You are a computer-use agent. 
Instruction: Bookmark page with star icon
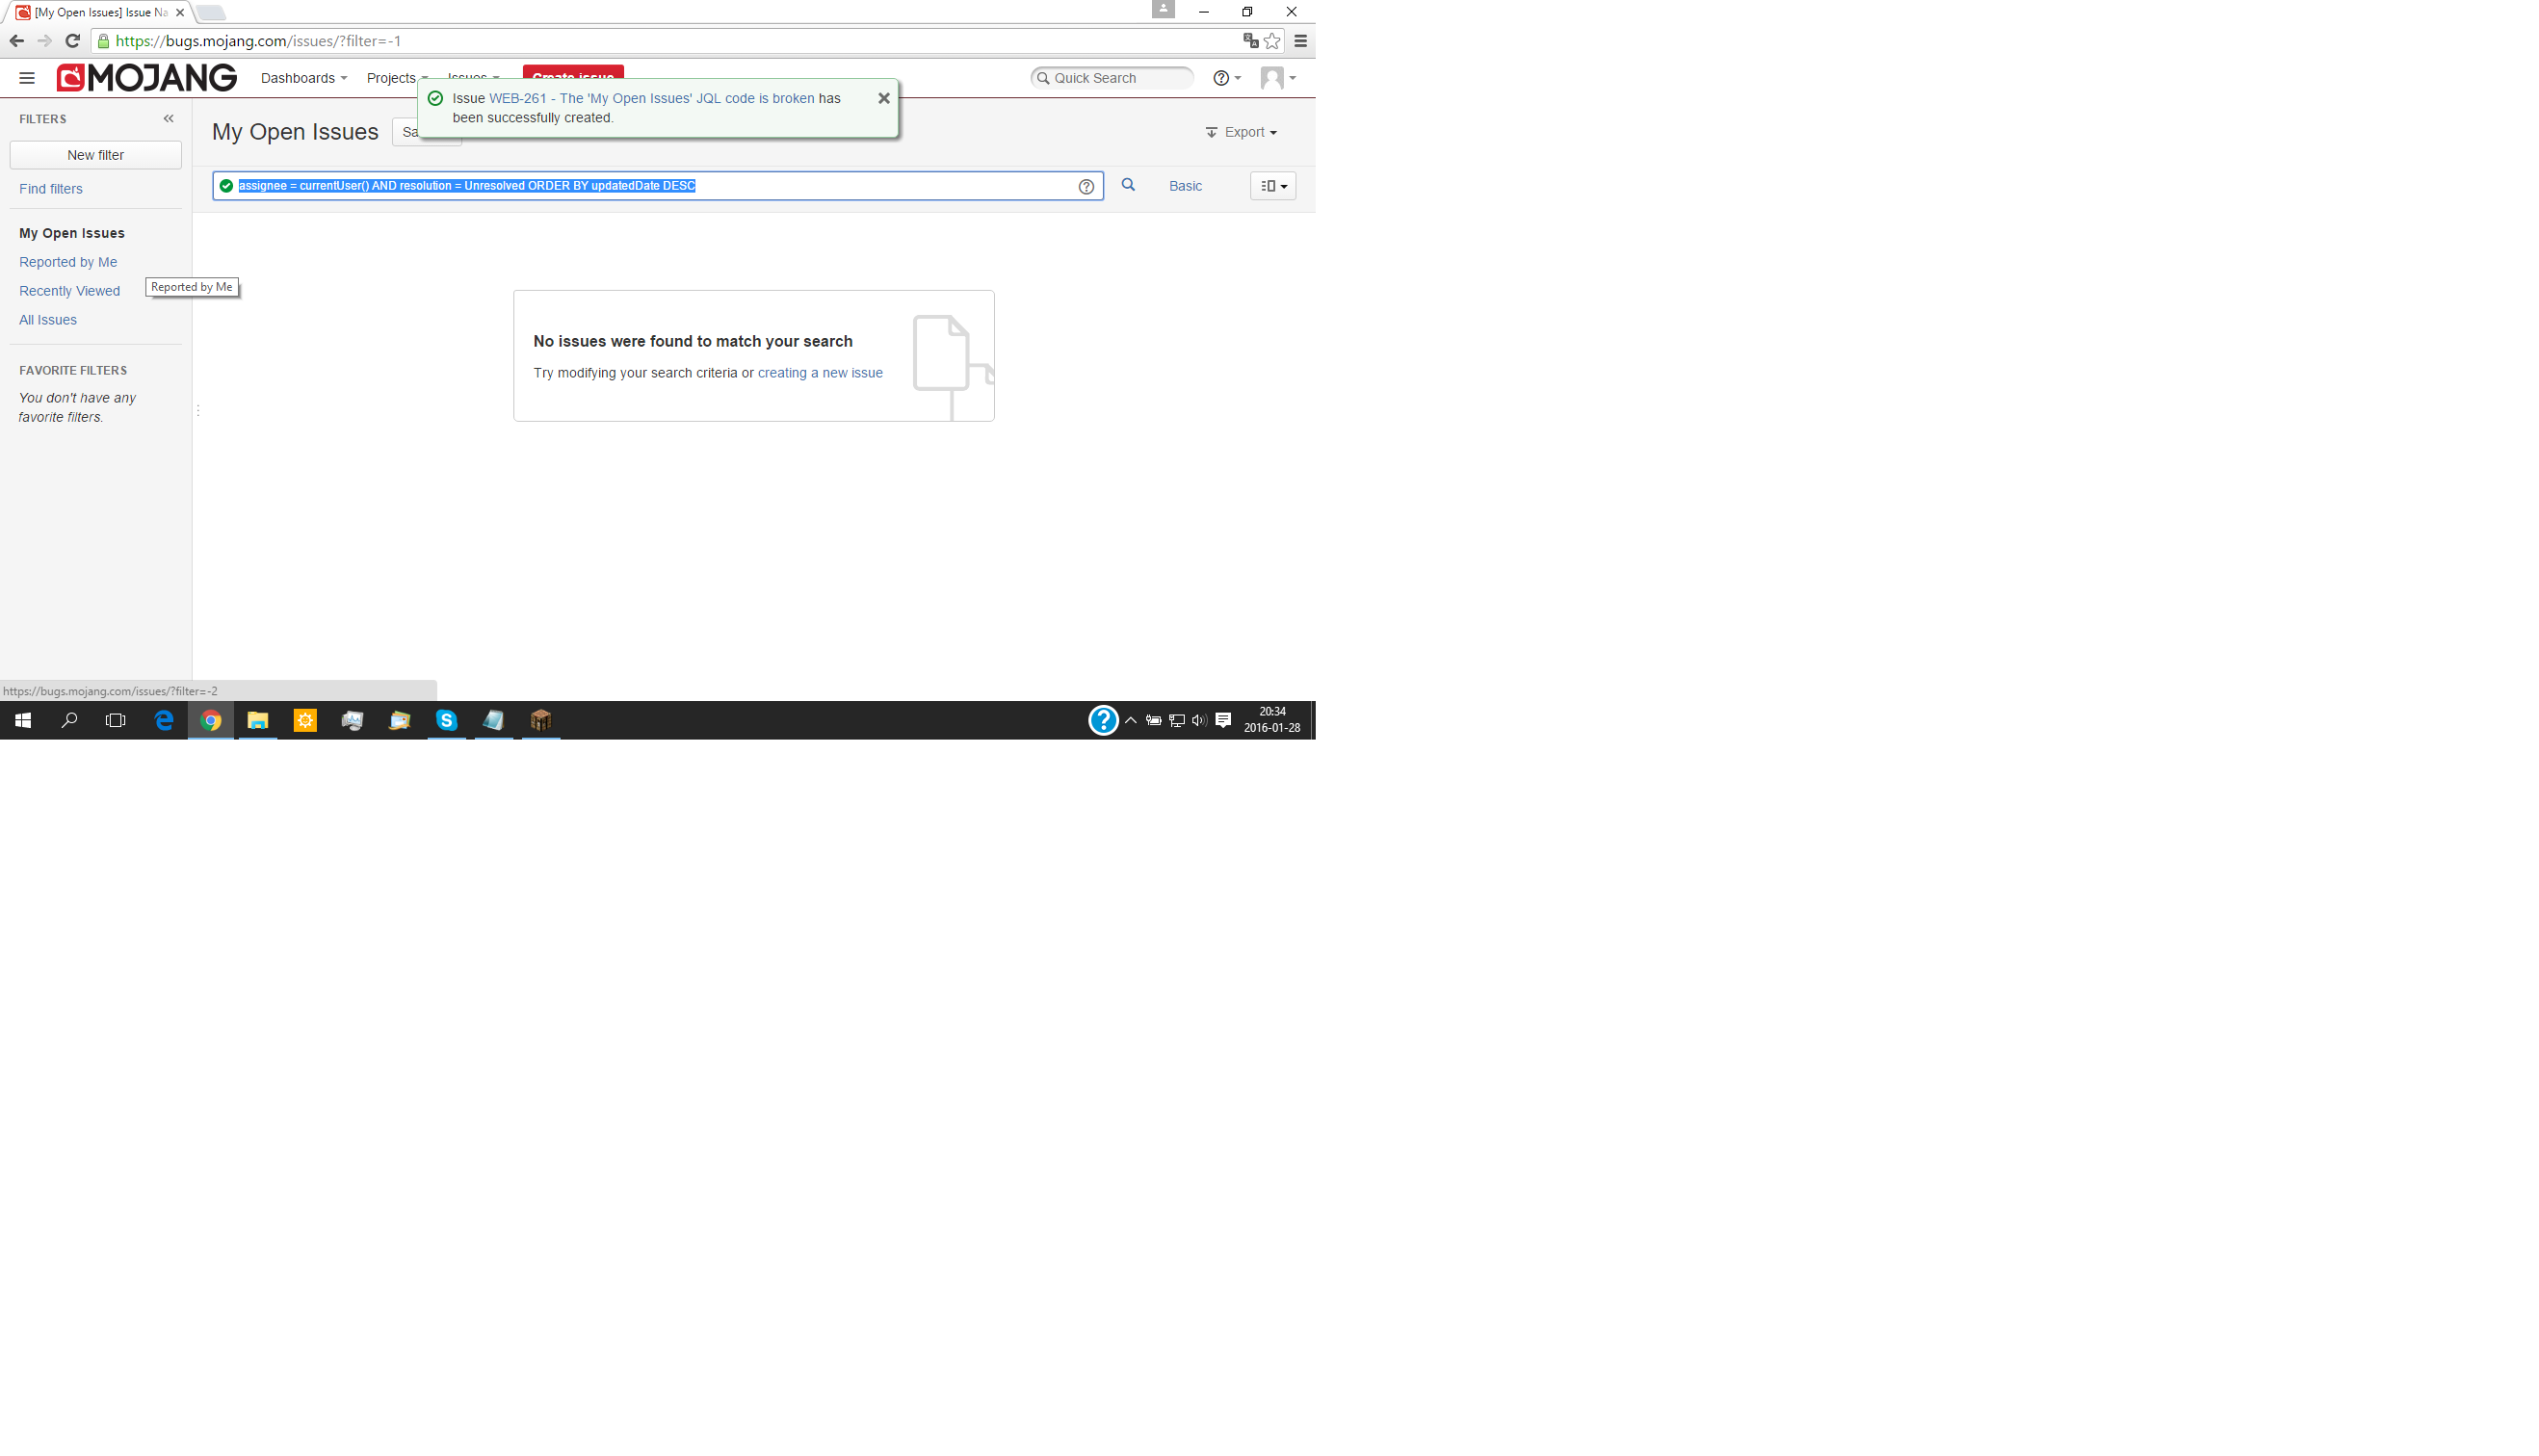click(1272, 41)
